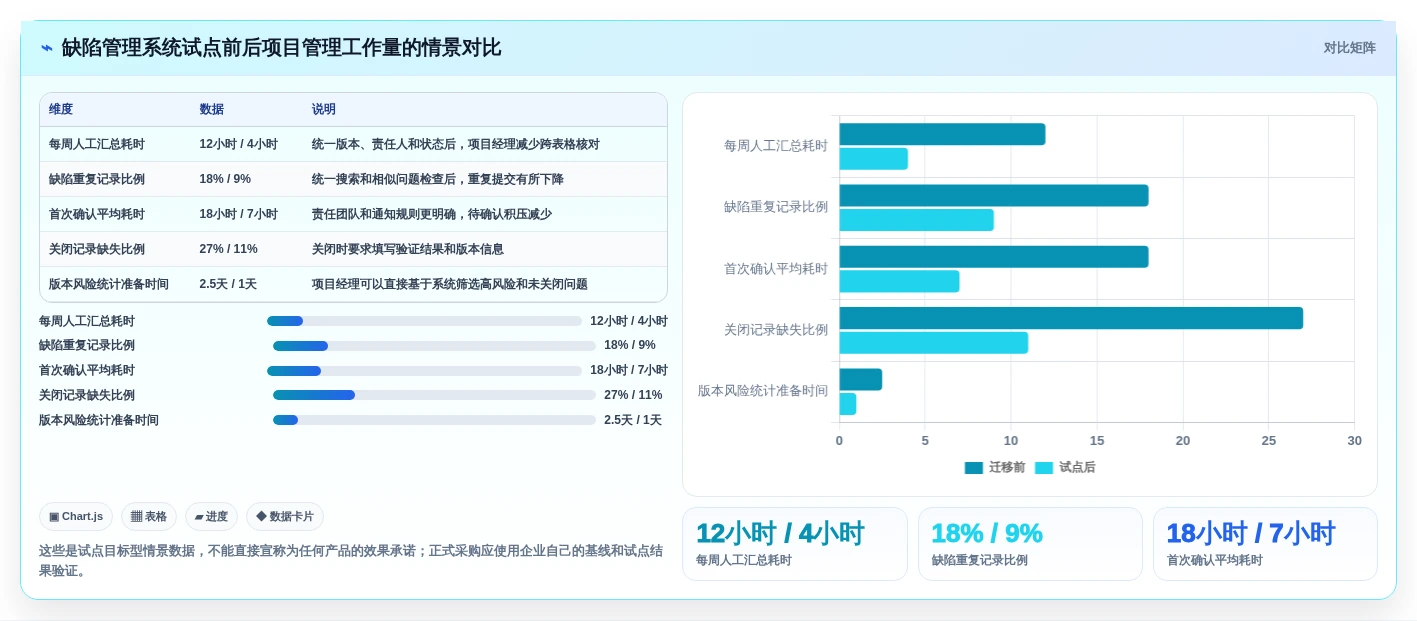
Task: Open the 18% / 9% data card
Action: (1030, 544)
